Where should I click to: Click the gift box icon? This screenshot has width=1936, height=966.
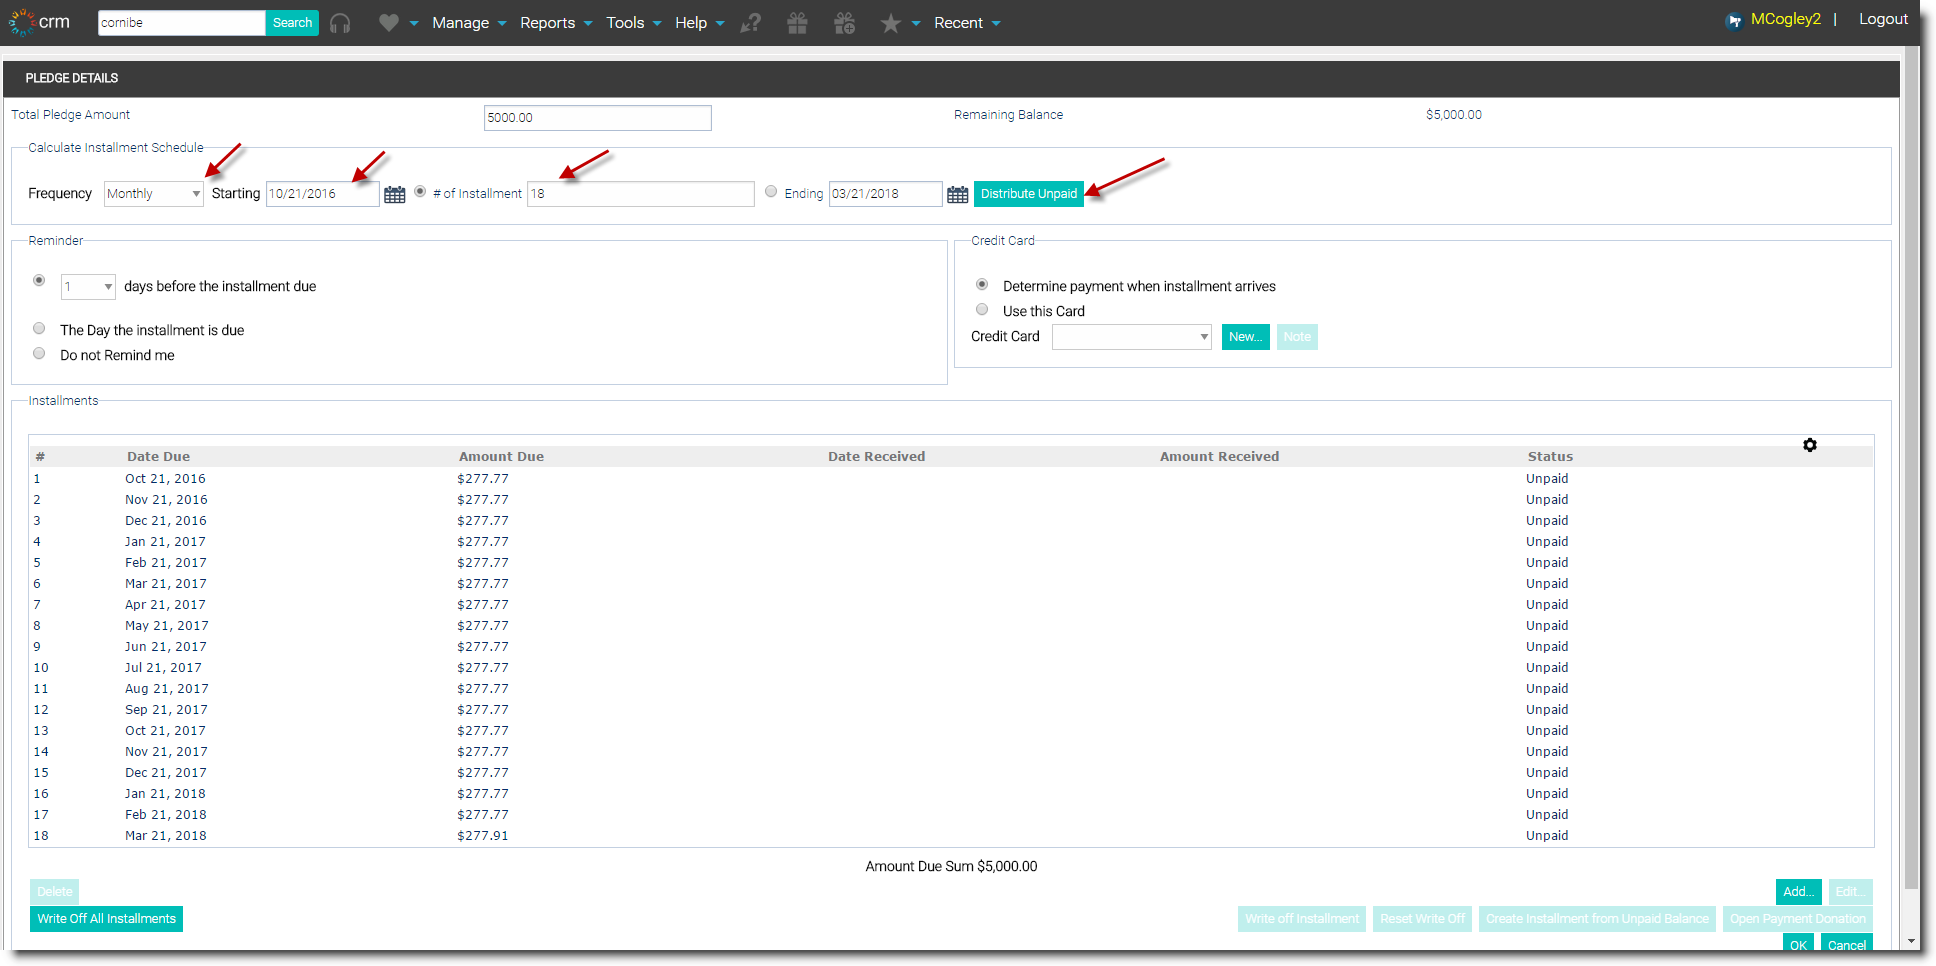pos(797,23)
